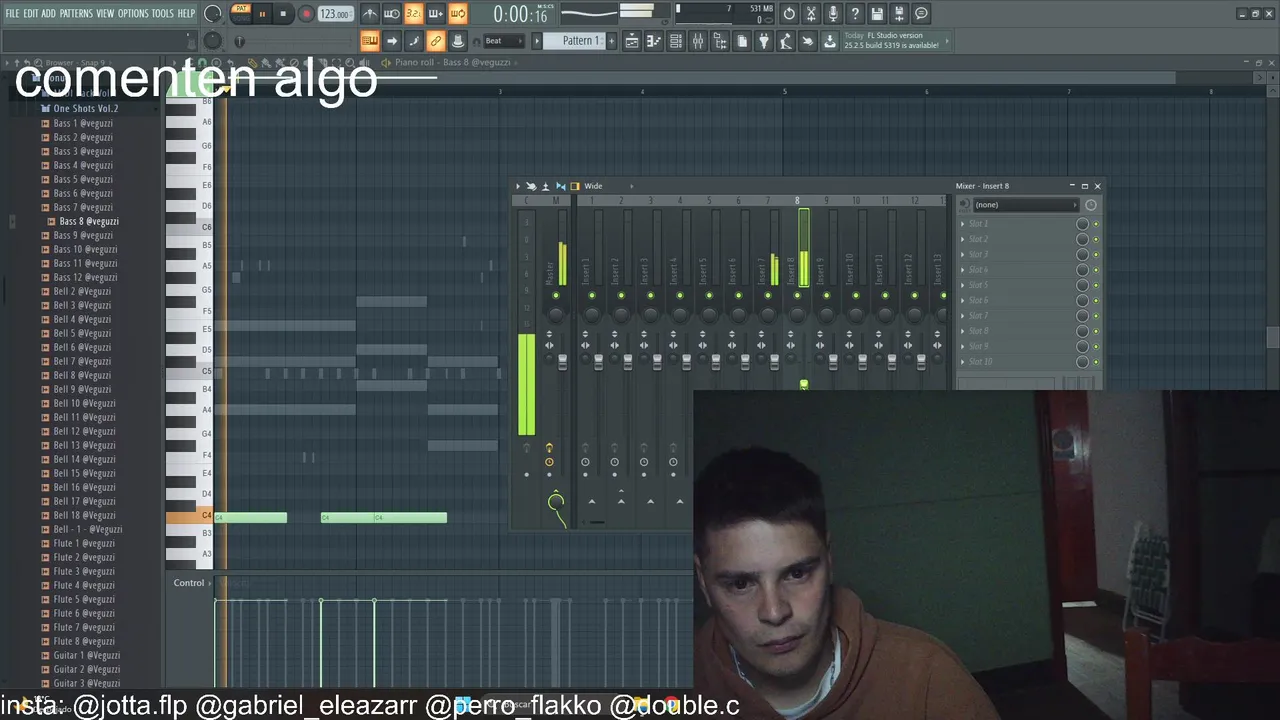Open the (none) mixer preset dropdown

[x=1025, y=205]
